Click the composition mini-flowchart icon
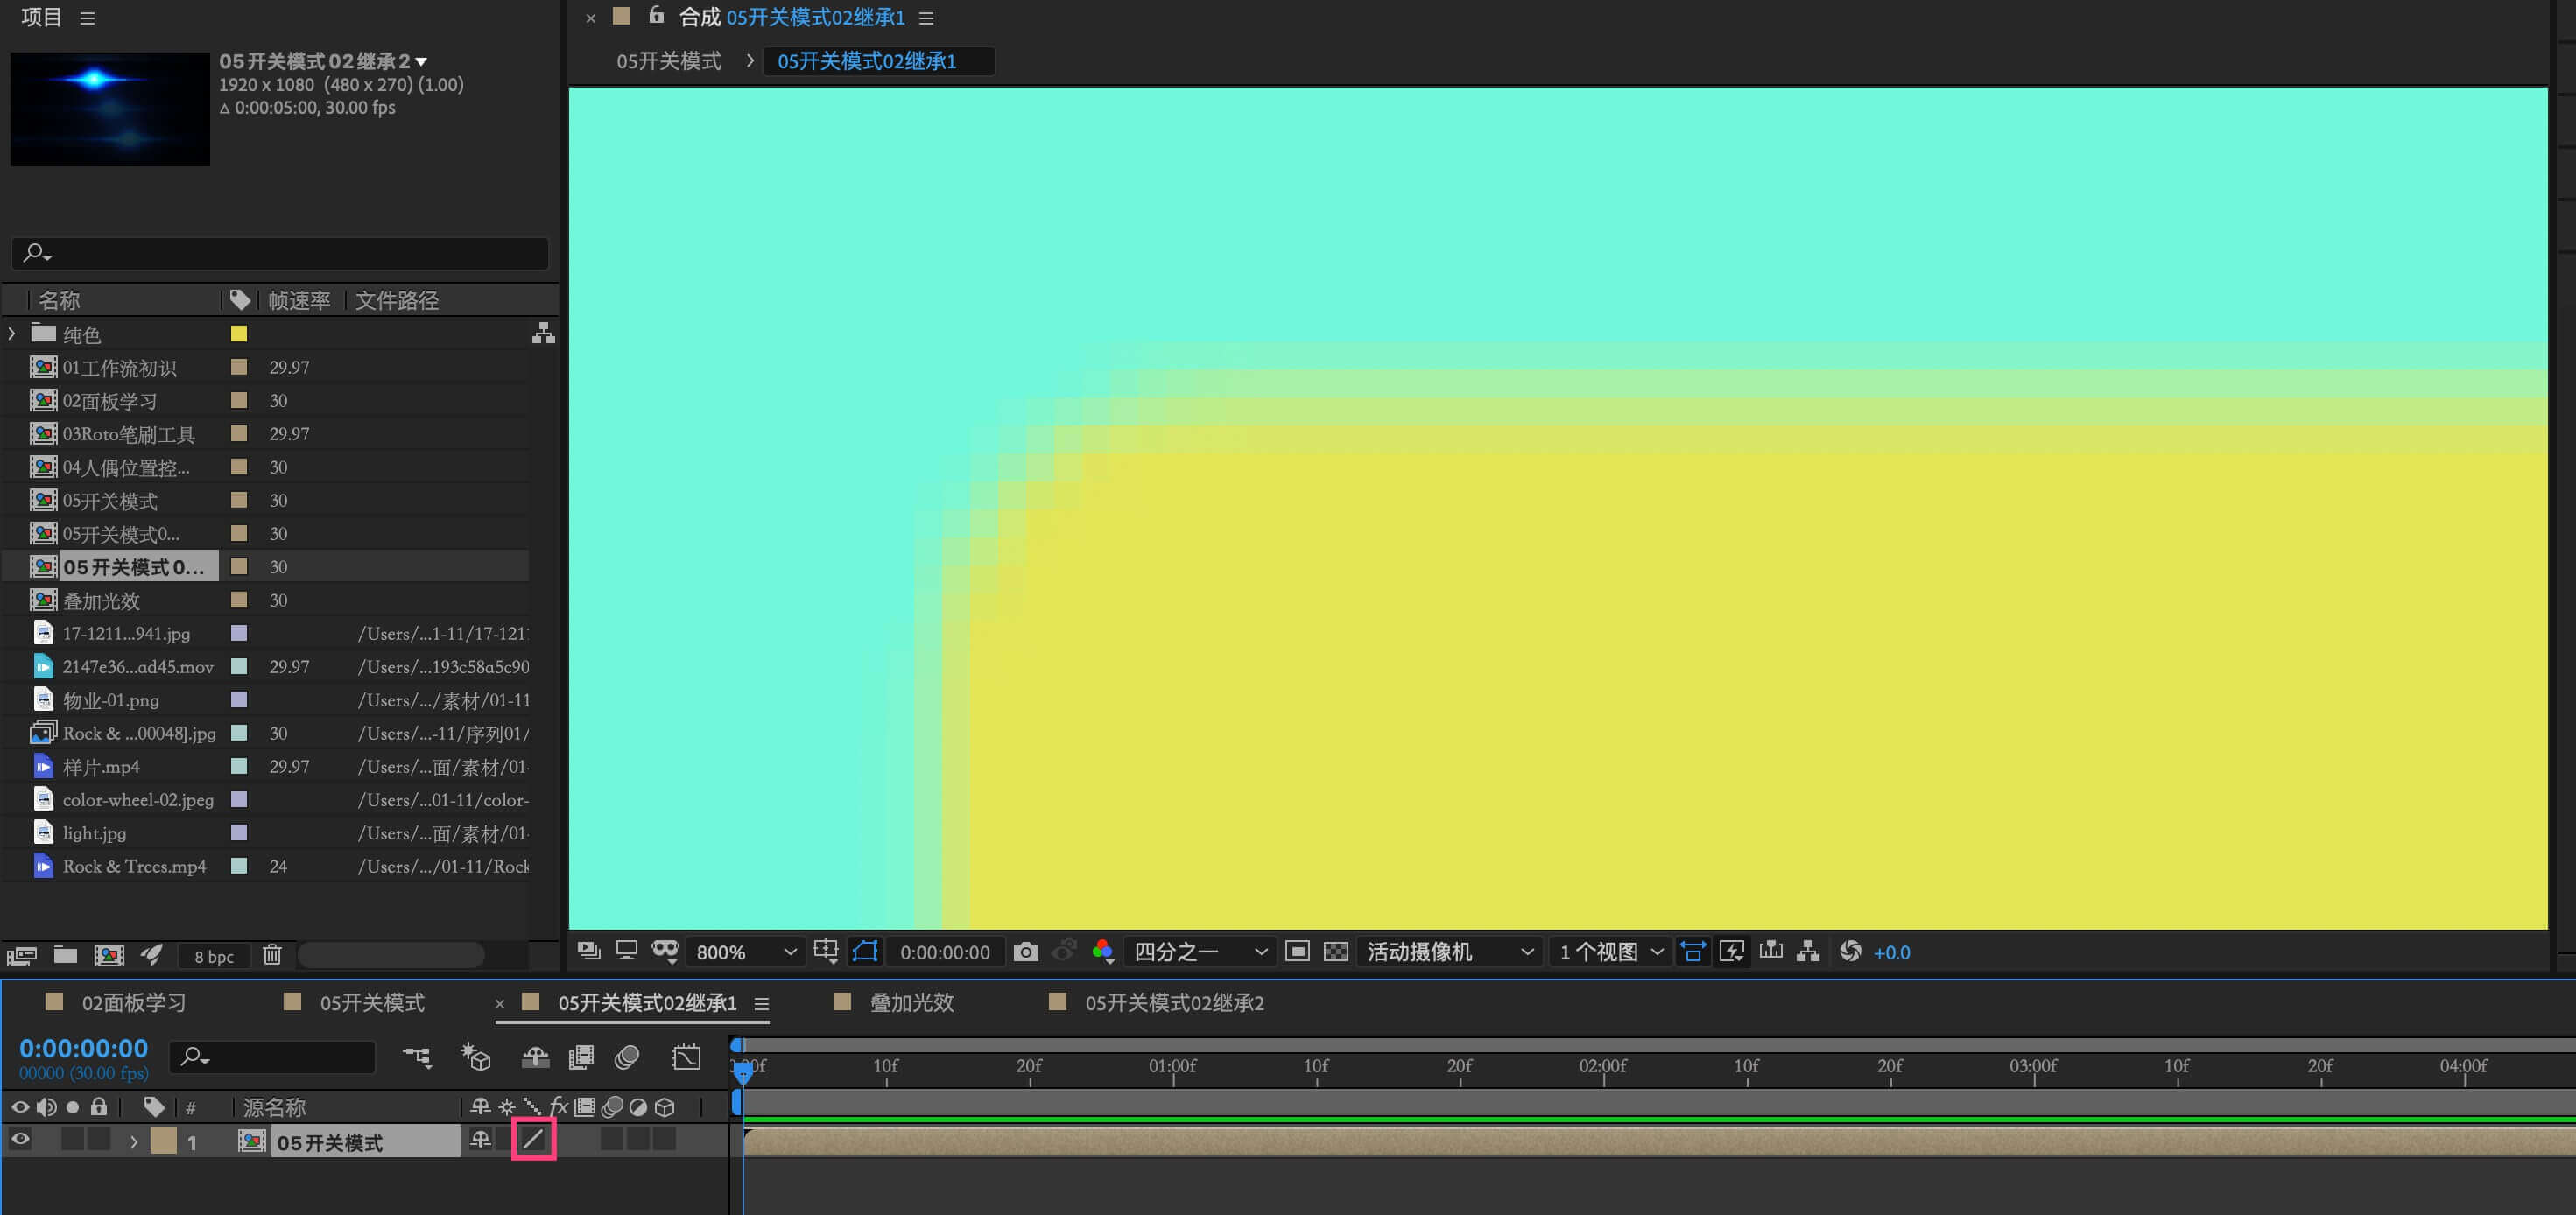 click(x=417, y=1057)
